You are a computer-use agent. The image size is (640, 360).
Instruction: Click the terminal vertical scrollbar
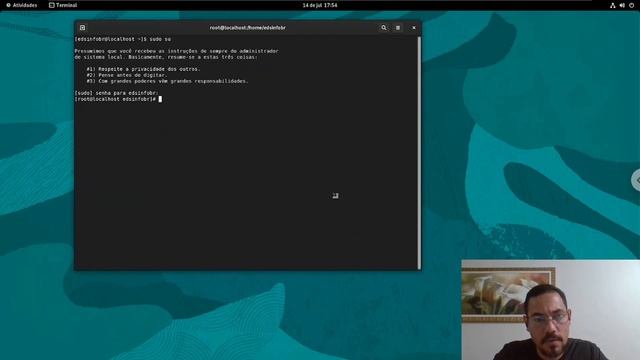[419, 153]
